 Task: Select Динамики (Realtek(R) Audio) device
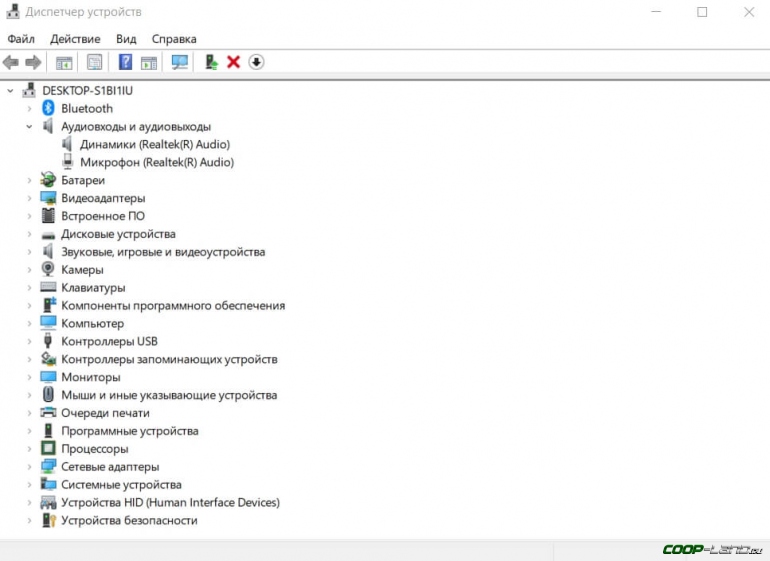point(156,144)
